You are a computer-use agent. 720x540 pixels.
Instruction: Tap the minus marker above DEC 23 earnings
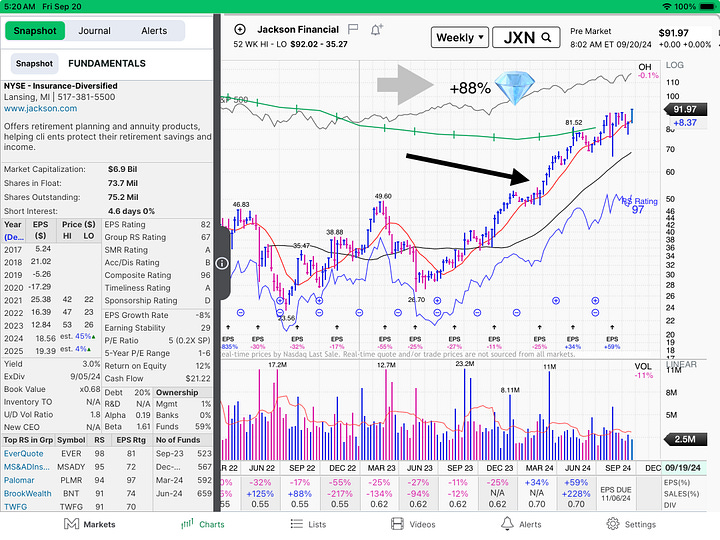517,313
